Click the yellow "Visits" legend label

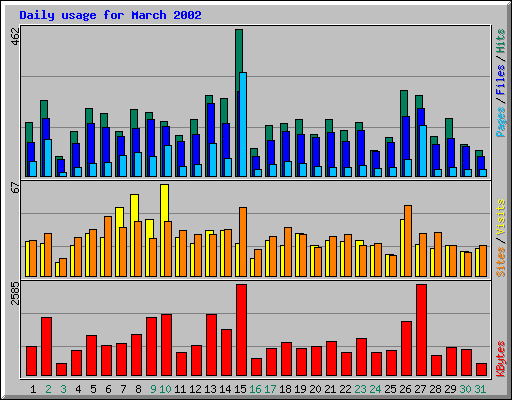tap(500, 218)
